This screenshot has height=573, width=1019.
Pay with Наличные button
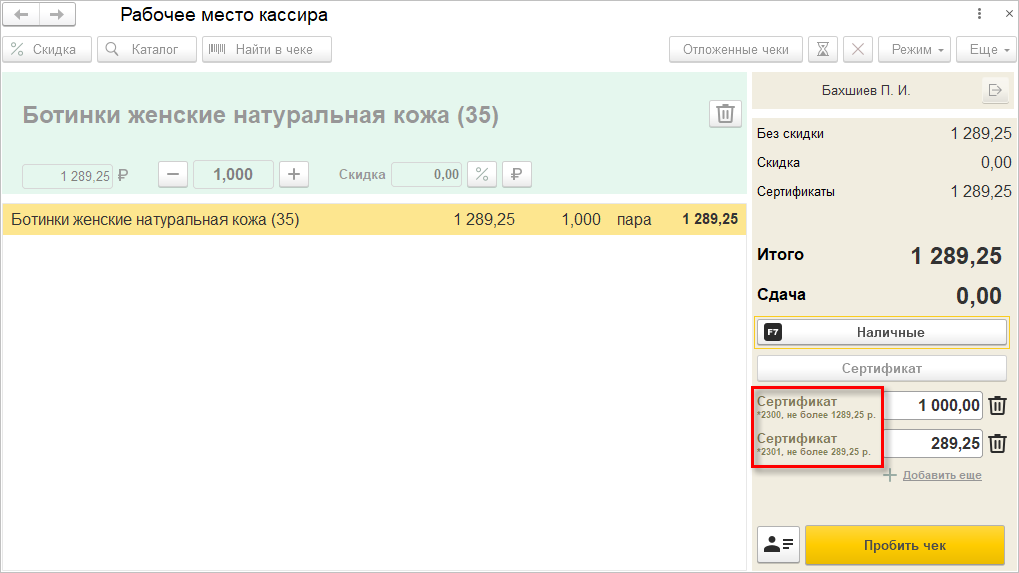click(x=882, y=332)
